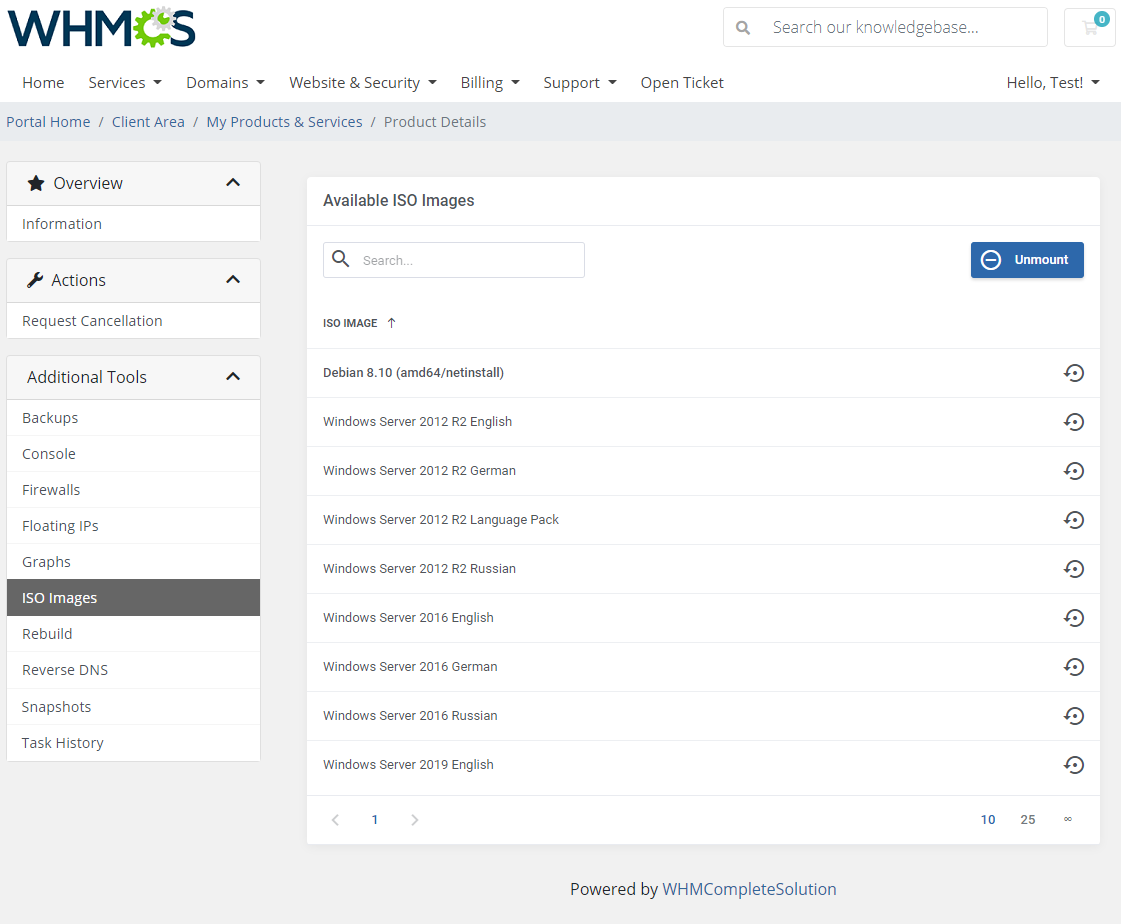Sort by ISO Image column arrow

[x=391, y=323]
